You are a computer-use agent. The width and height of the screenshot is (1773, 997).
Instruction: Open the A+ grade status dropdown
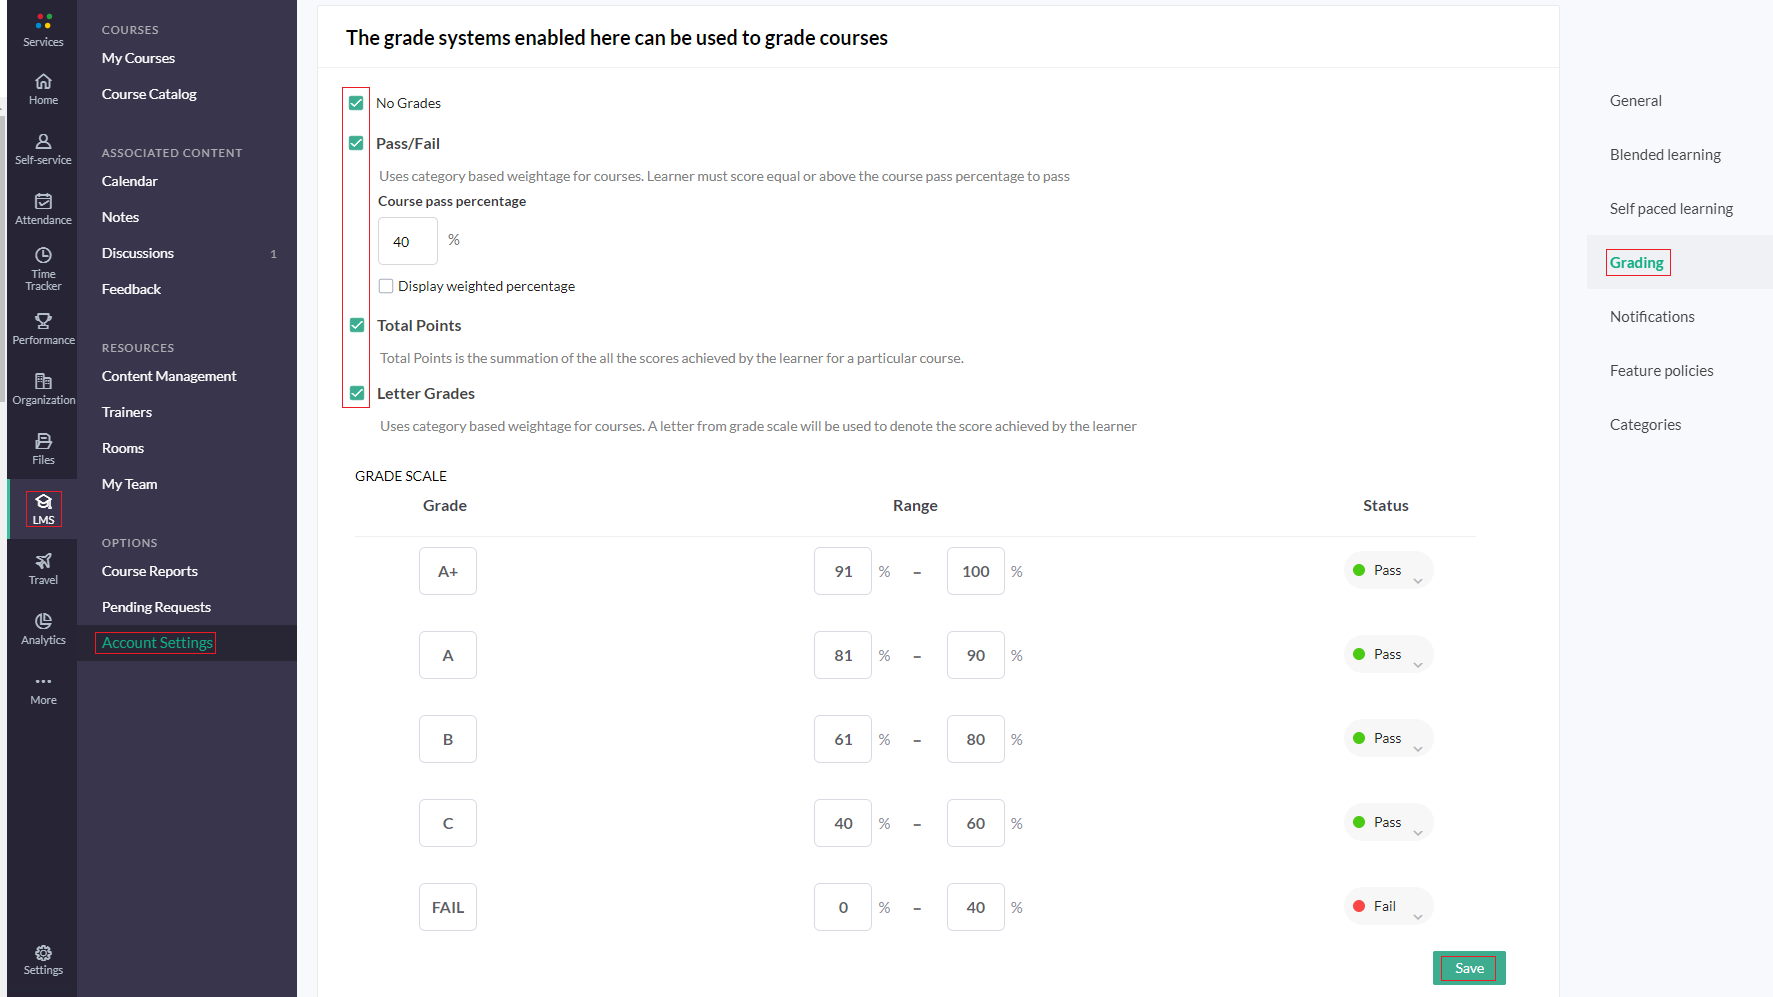(1388, 570)
